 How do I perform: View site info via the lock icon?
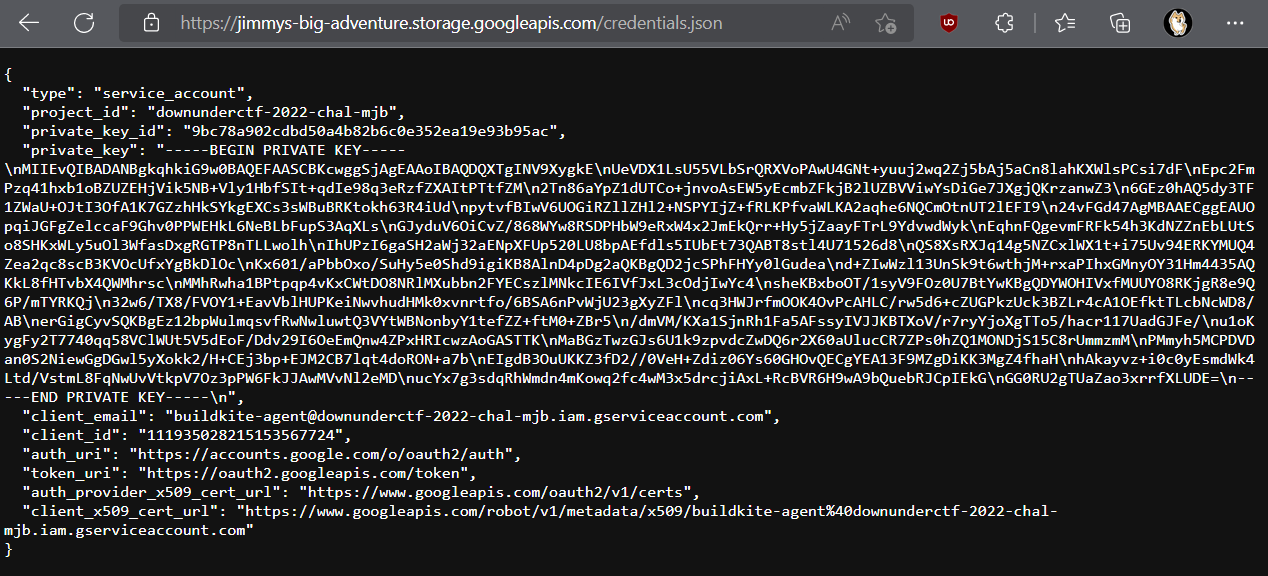tap(152, 22)
